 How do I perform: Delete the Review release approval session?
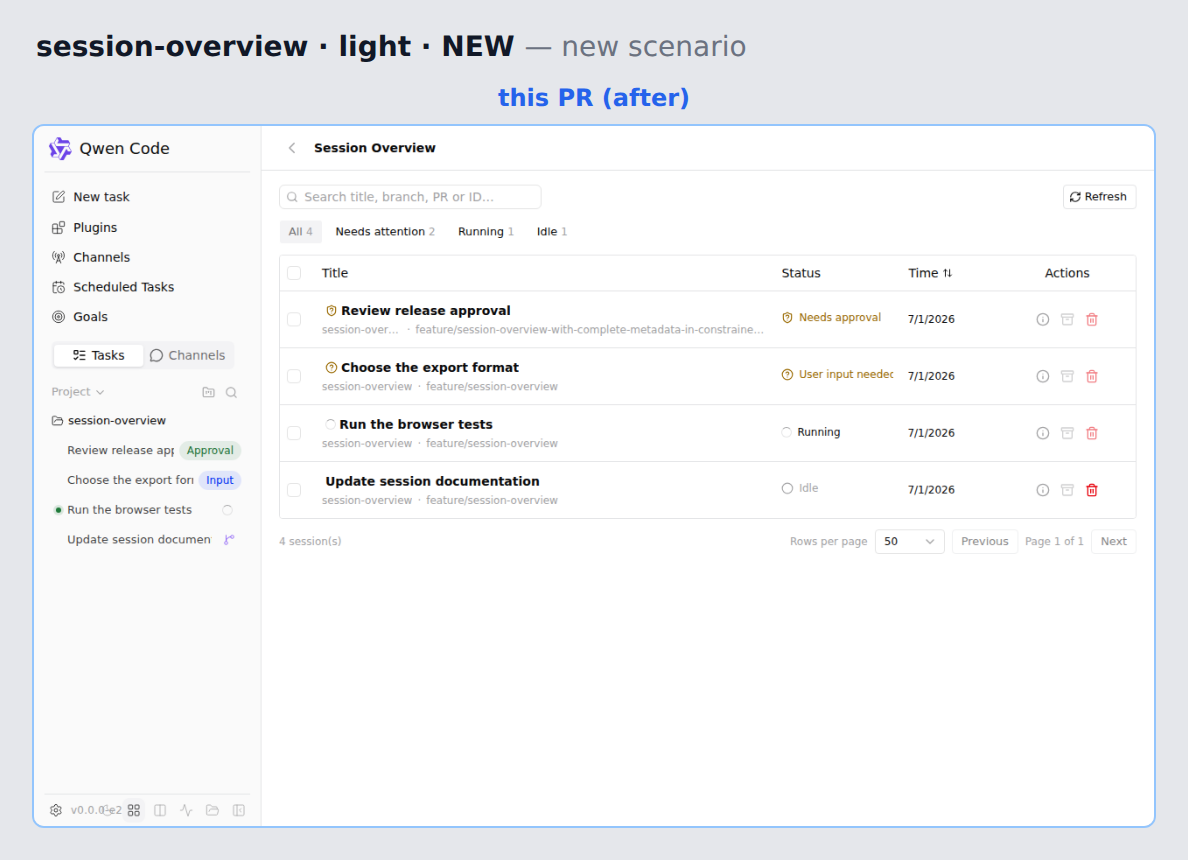[1092, 319]
